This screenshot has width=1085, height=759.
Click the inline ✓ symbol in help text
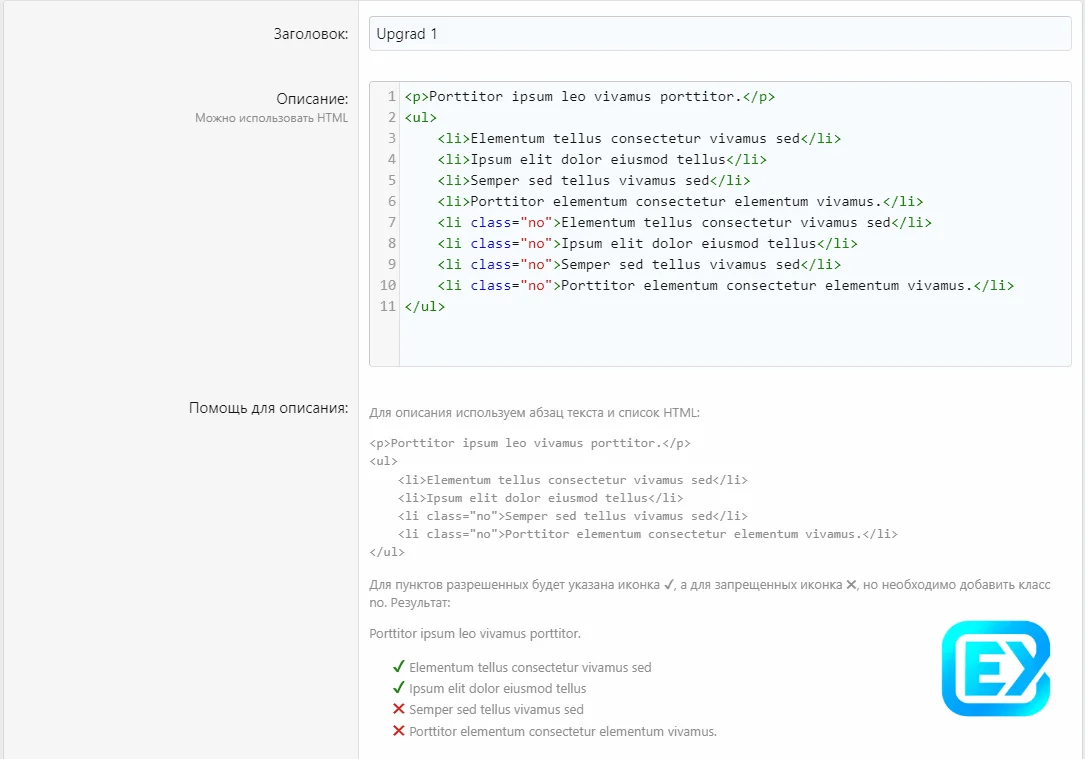click(x=669, y=585)
